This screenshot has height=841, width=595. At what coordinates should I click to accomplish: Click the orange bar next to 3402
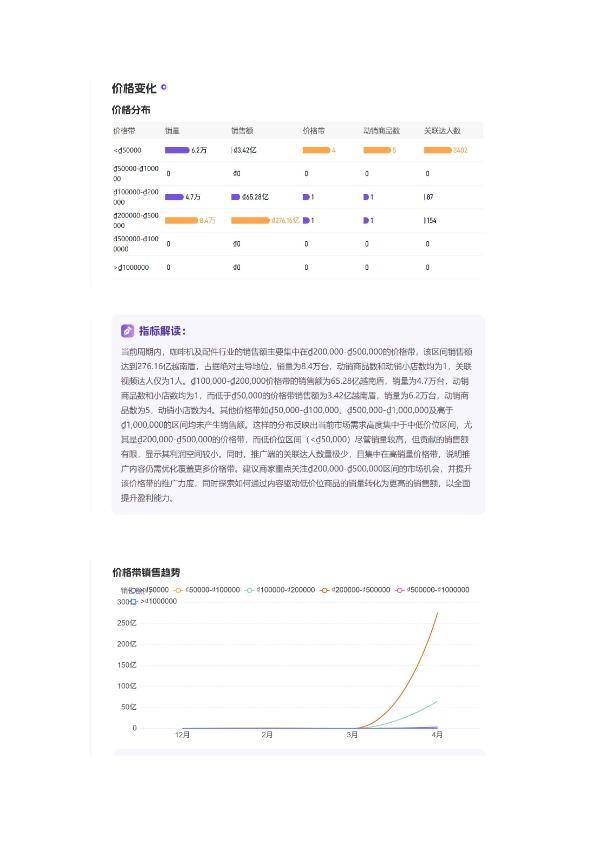coord(437,150)
